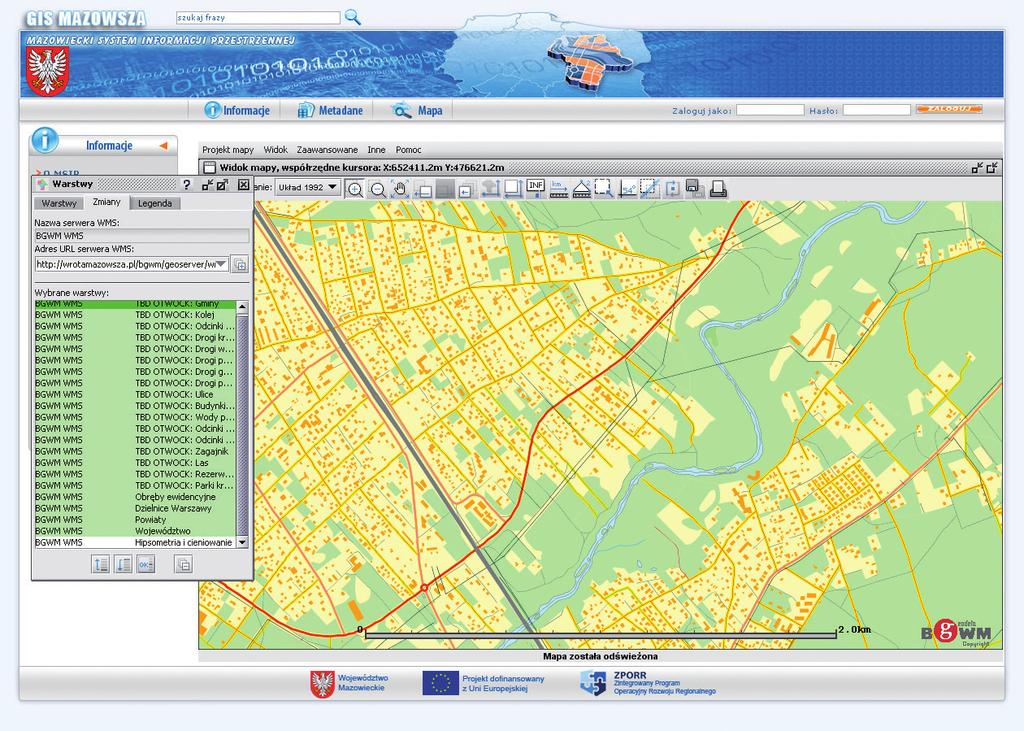Click the blue Informacje panel circle icon

click(x=45, y=140)
